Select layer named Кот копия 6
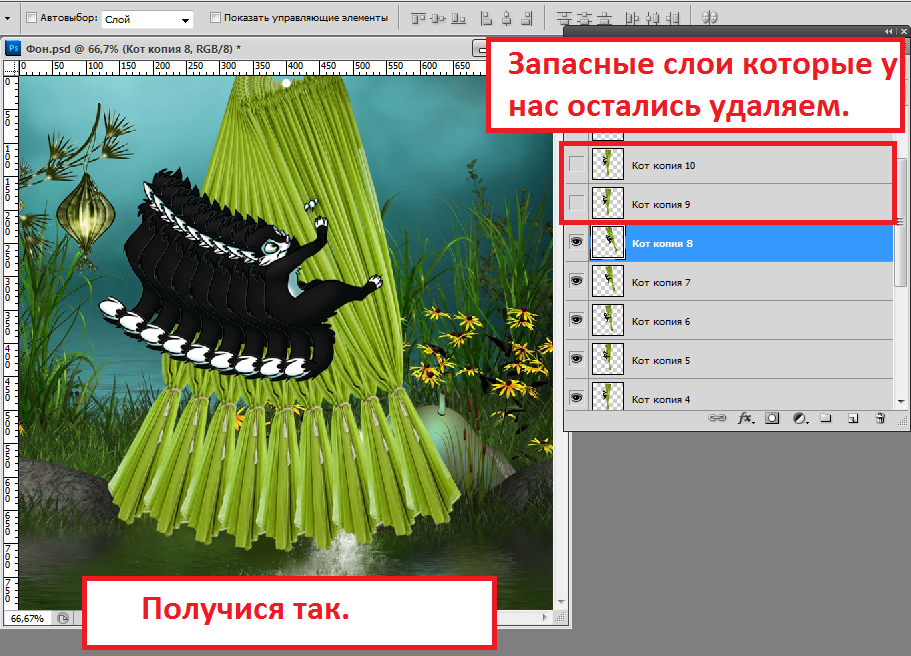911x656 pixels. coord(661,321)
